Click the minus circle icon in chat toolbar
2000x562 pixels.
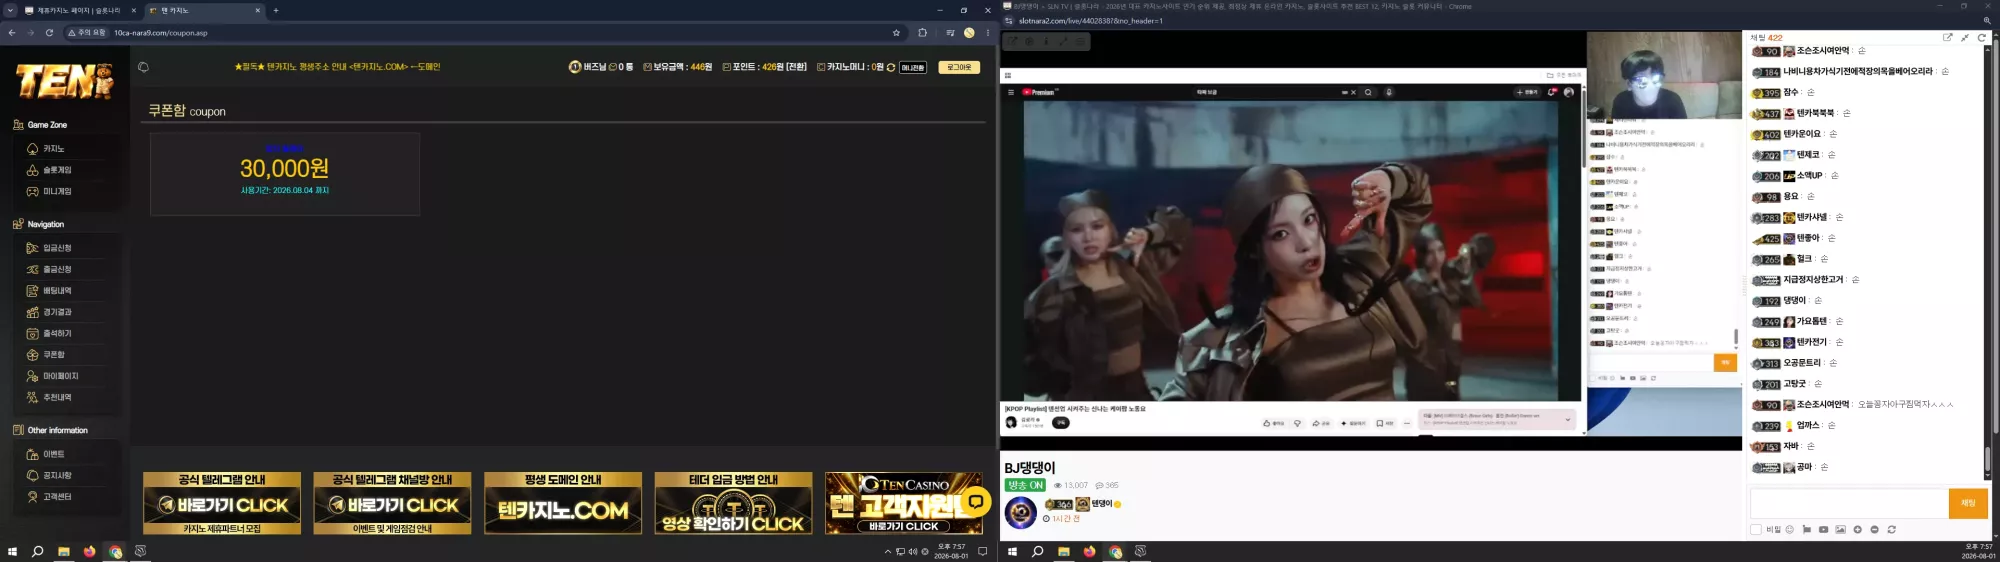[1874, 529]
